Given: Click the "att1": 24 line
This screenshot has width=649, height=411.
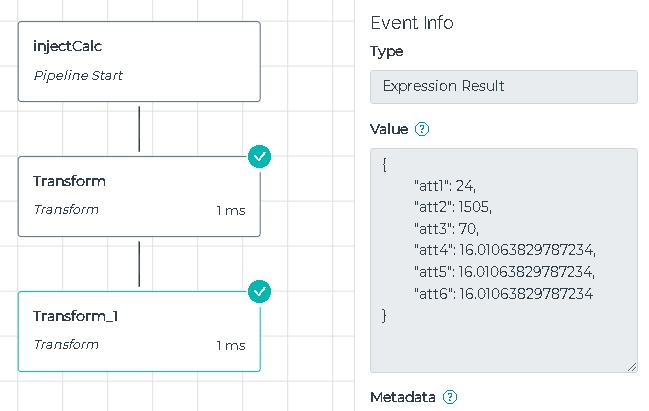Looking at the screenshot, I should click(445, 186).
